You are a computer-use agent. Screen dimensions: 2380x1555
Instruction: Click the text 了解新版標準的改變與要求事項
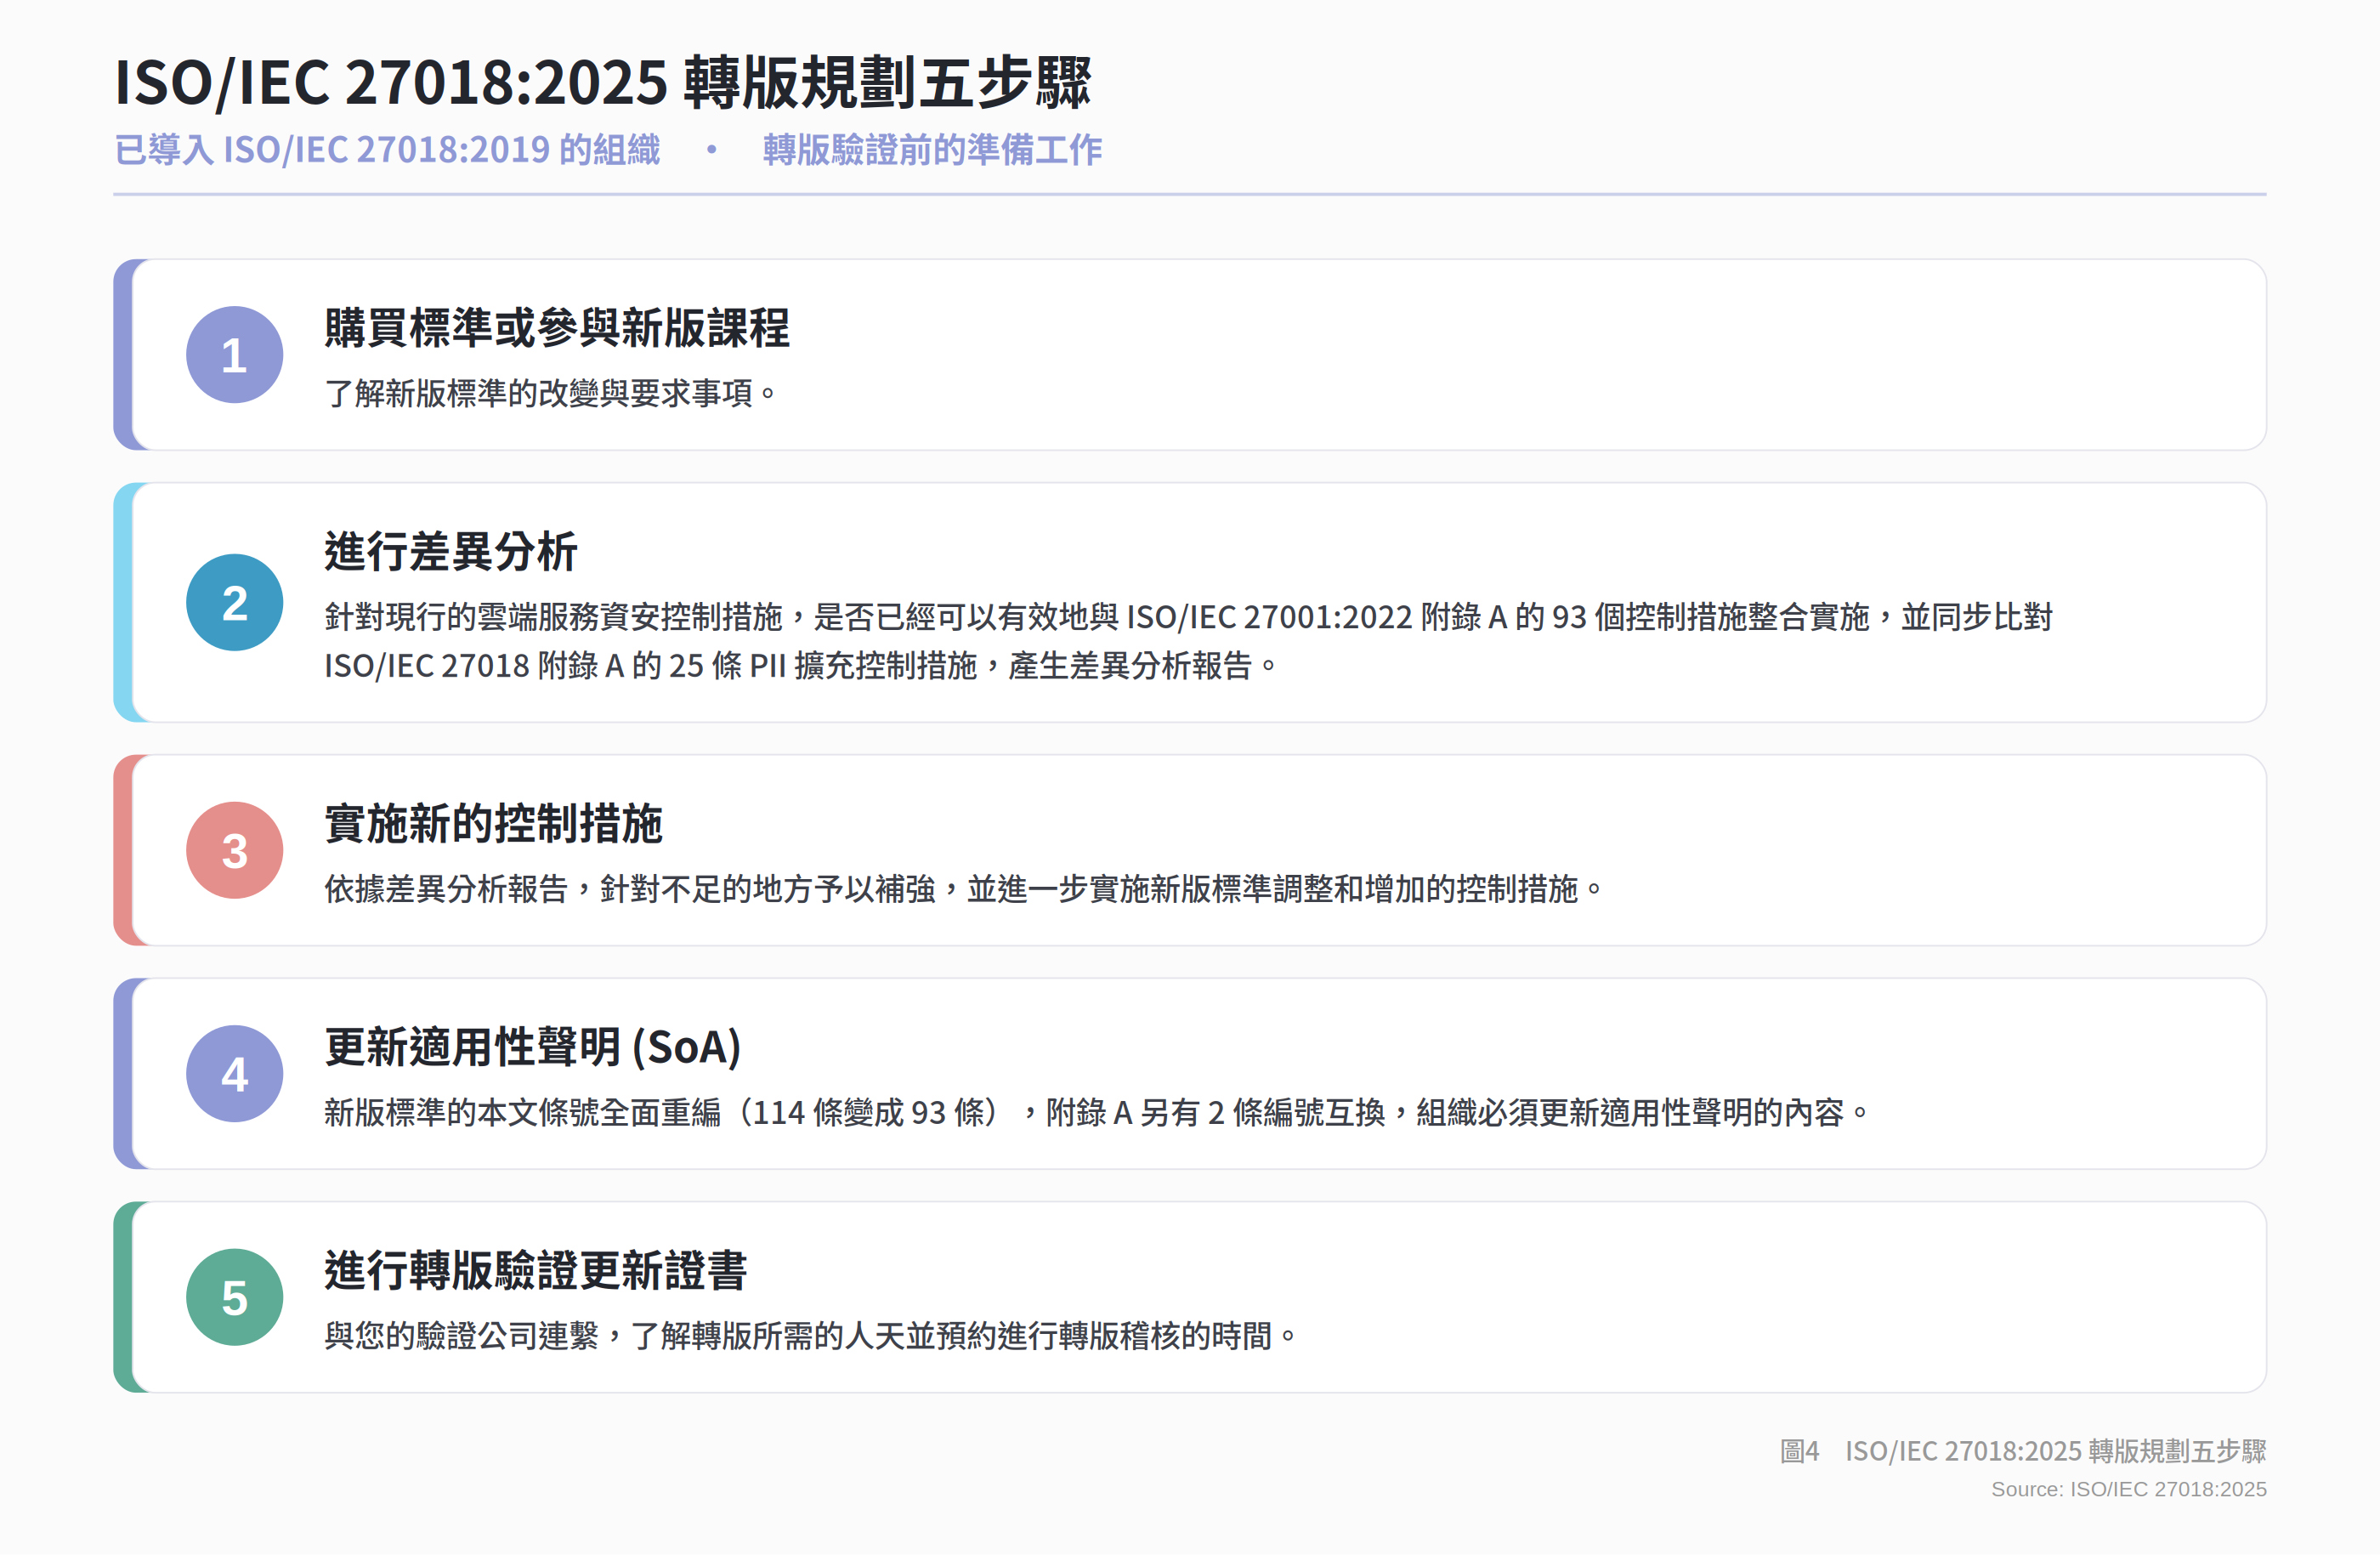tap(550, 393)
